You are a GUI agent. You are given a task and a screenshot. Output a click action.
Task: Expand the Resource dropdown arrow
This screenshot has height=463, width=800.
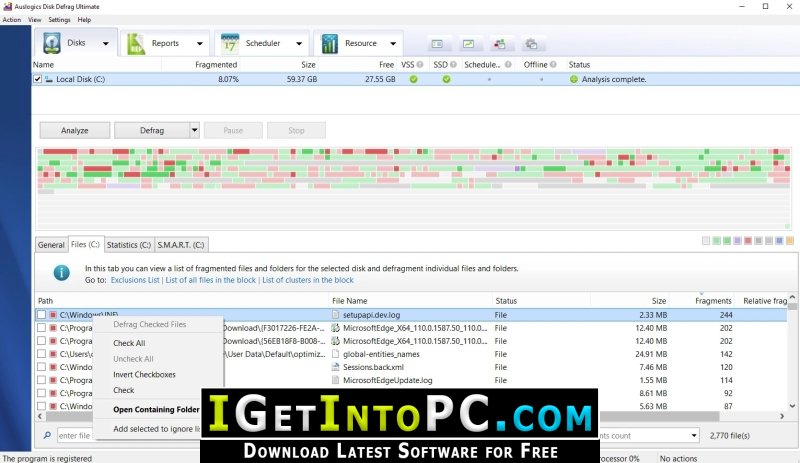click(393, 44)
